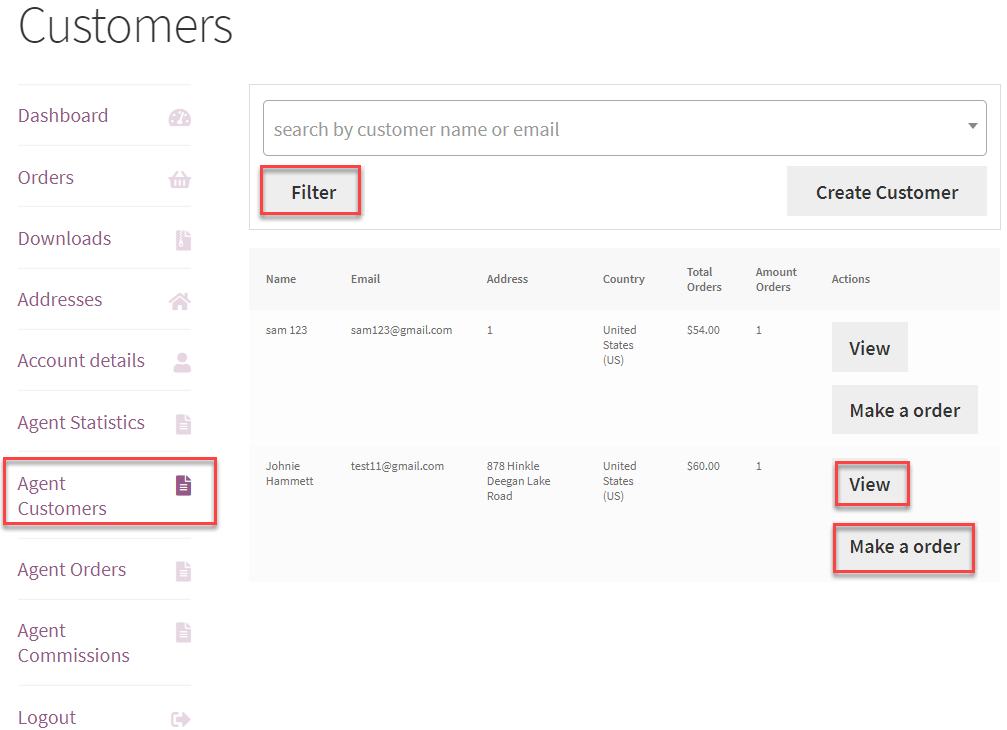Click the Dashboard gauge icon
The height and width of the screenshot is (730, 1007).
(x=180, y=118)
